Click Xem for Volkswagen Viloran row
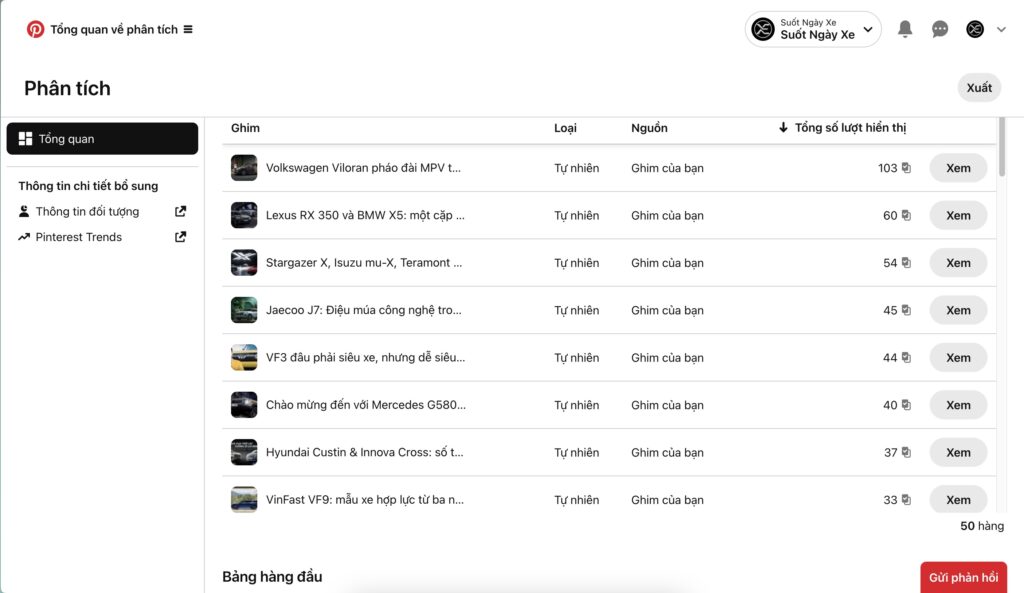The height and width of the screenshot is (593, 1024). point(958,168)
